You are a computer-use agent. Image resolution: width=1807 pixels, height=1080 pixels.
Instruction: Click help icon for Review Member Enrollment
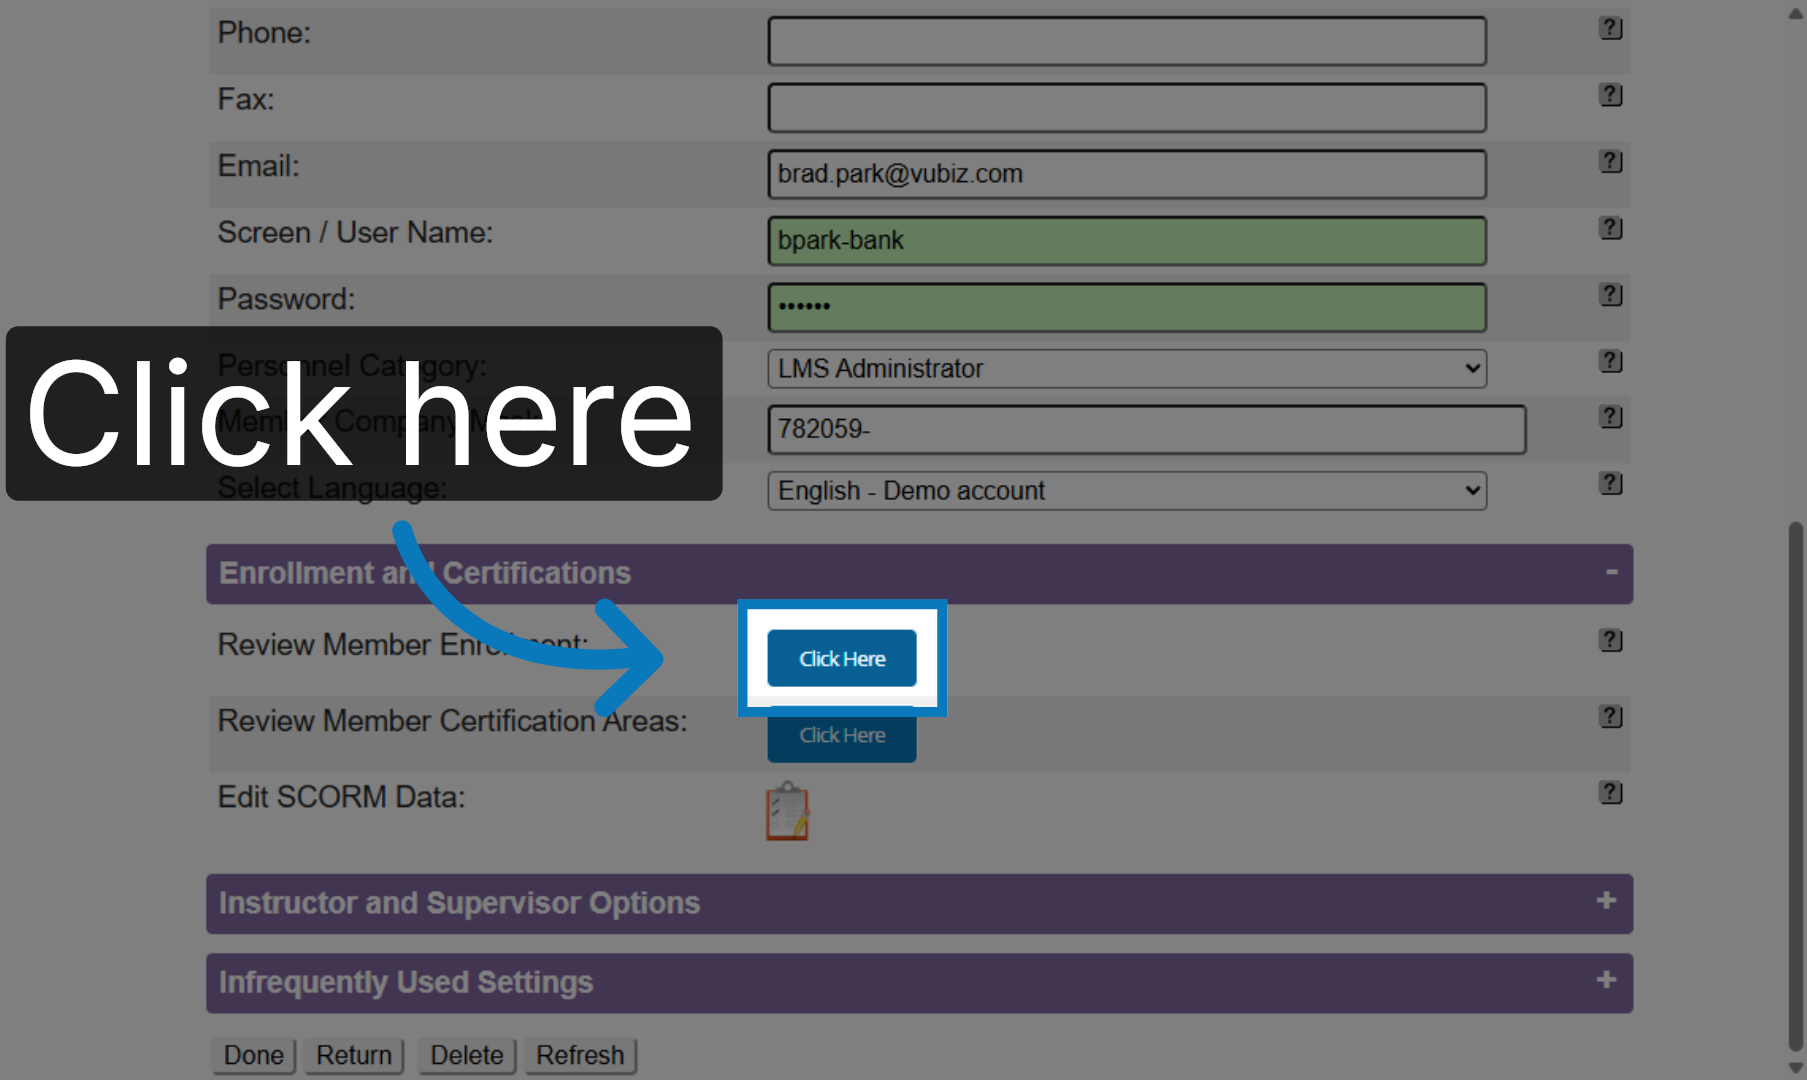[1610, 640]
